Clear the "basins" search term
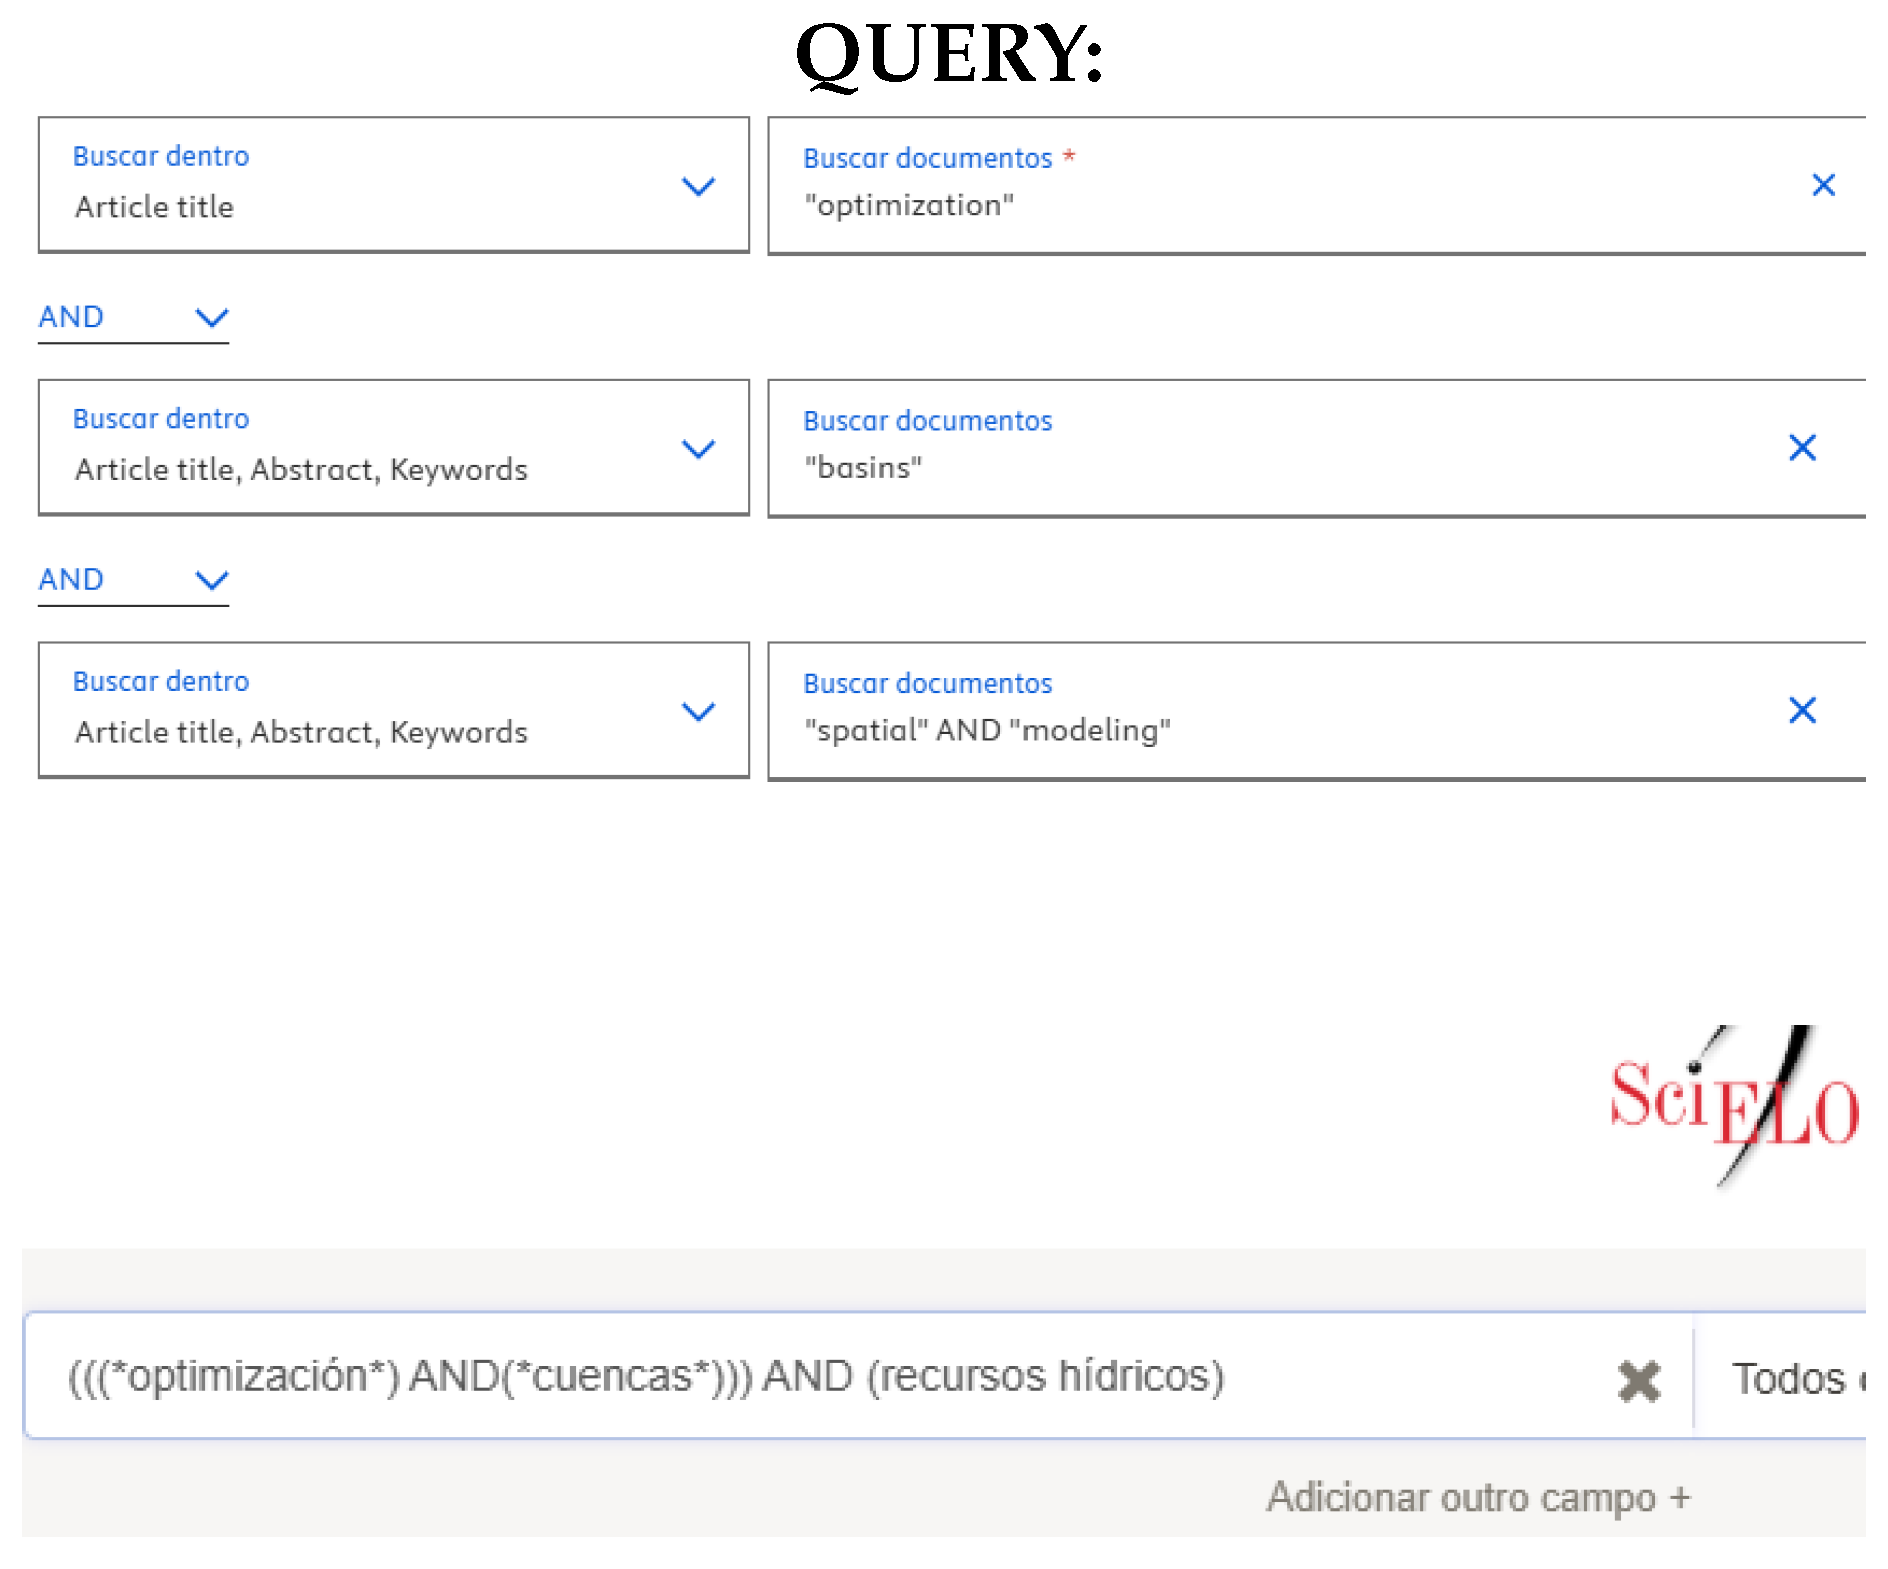Viewport: 1888px width, 1569px height. tap(1803, 448)
